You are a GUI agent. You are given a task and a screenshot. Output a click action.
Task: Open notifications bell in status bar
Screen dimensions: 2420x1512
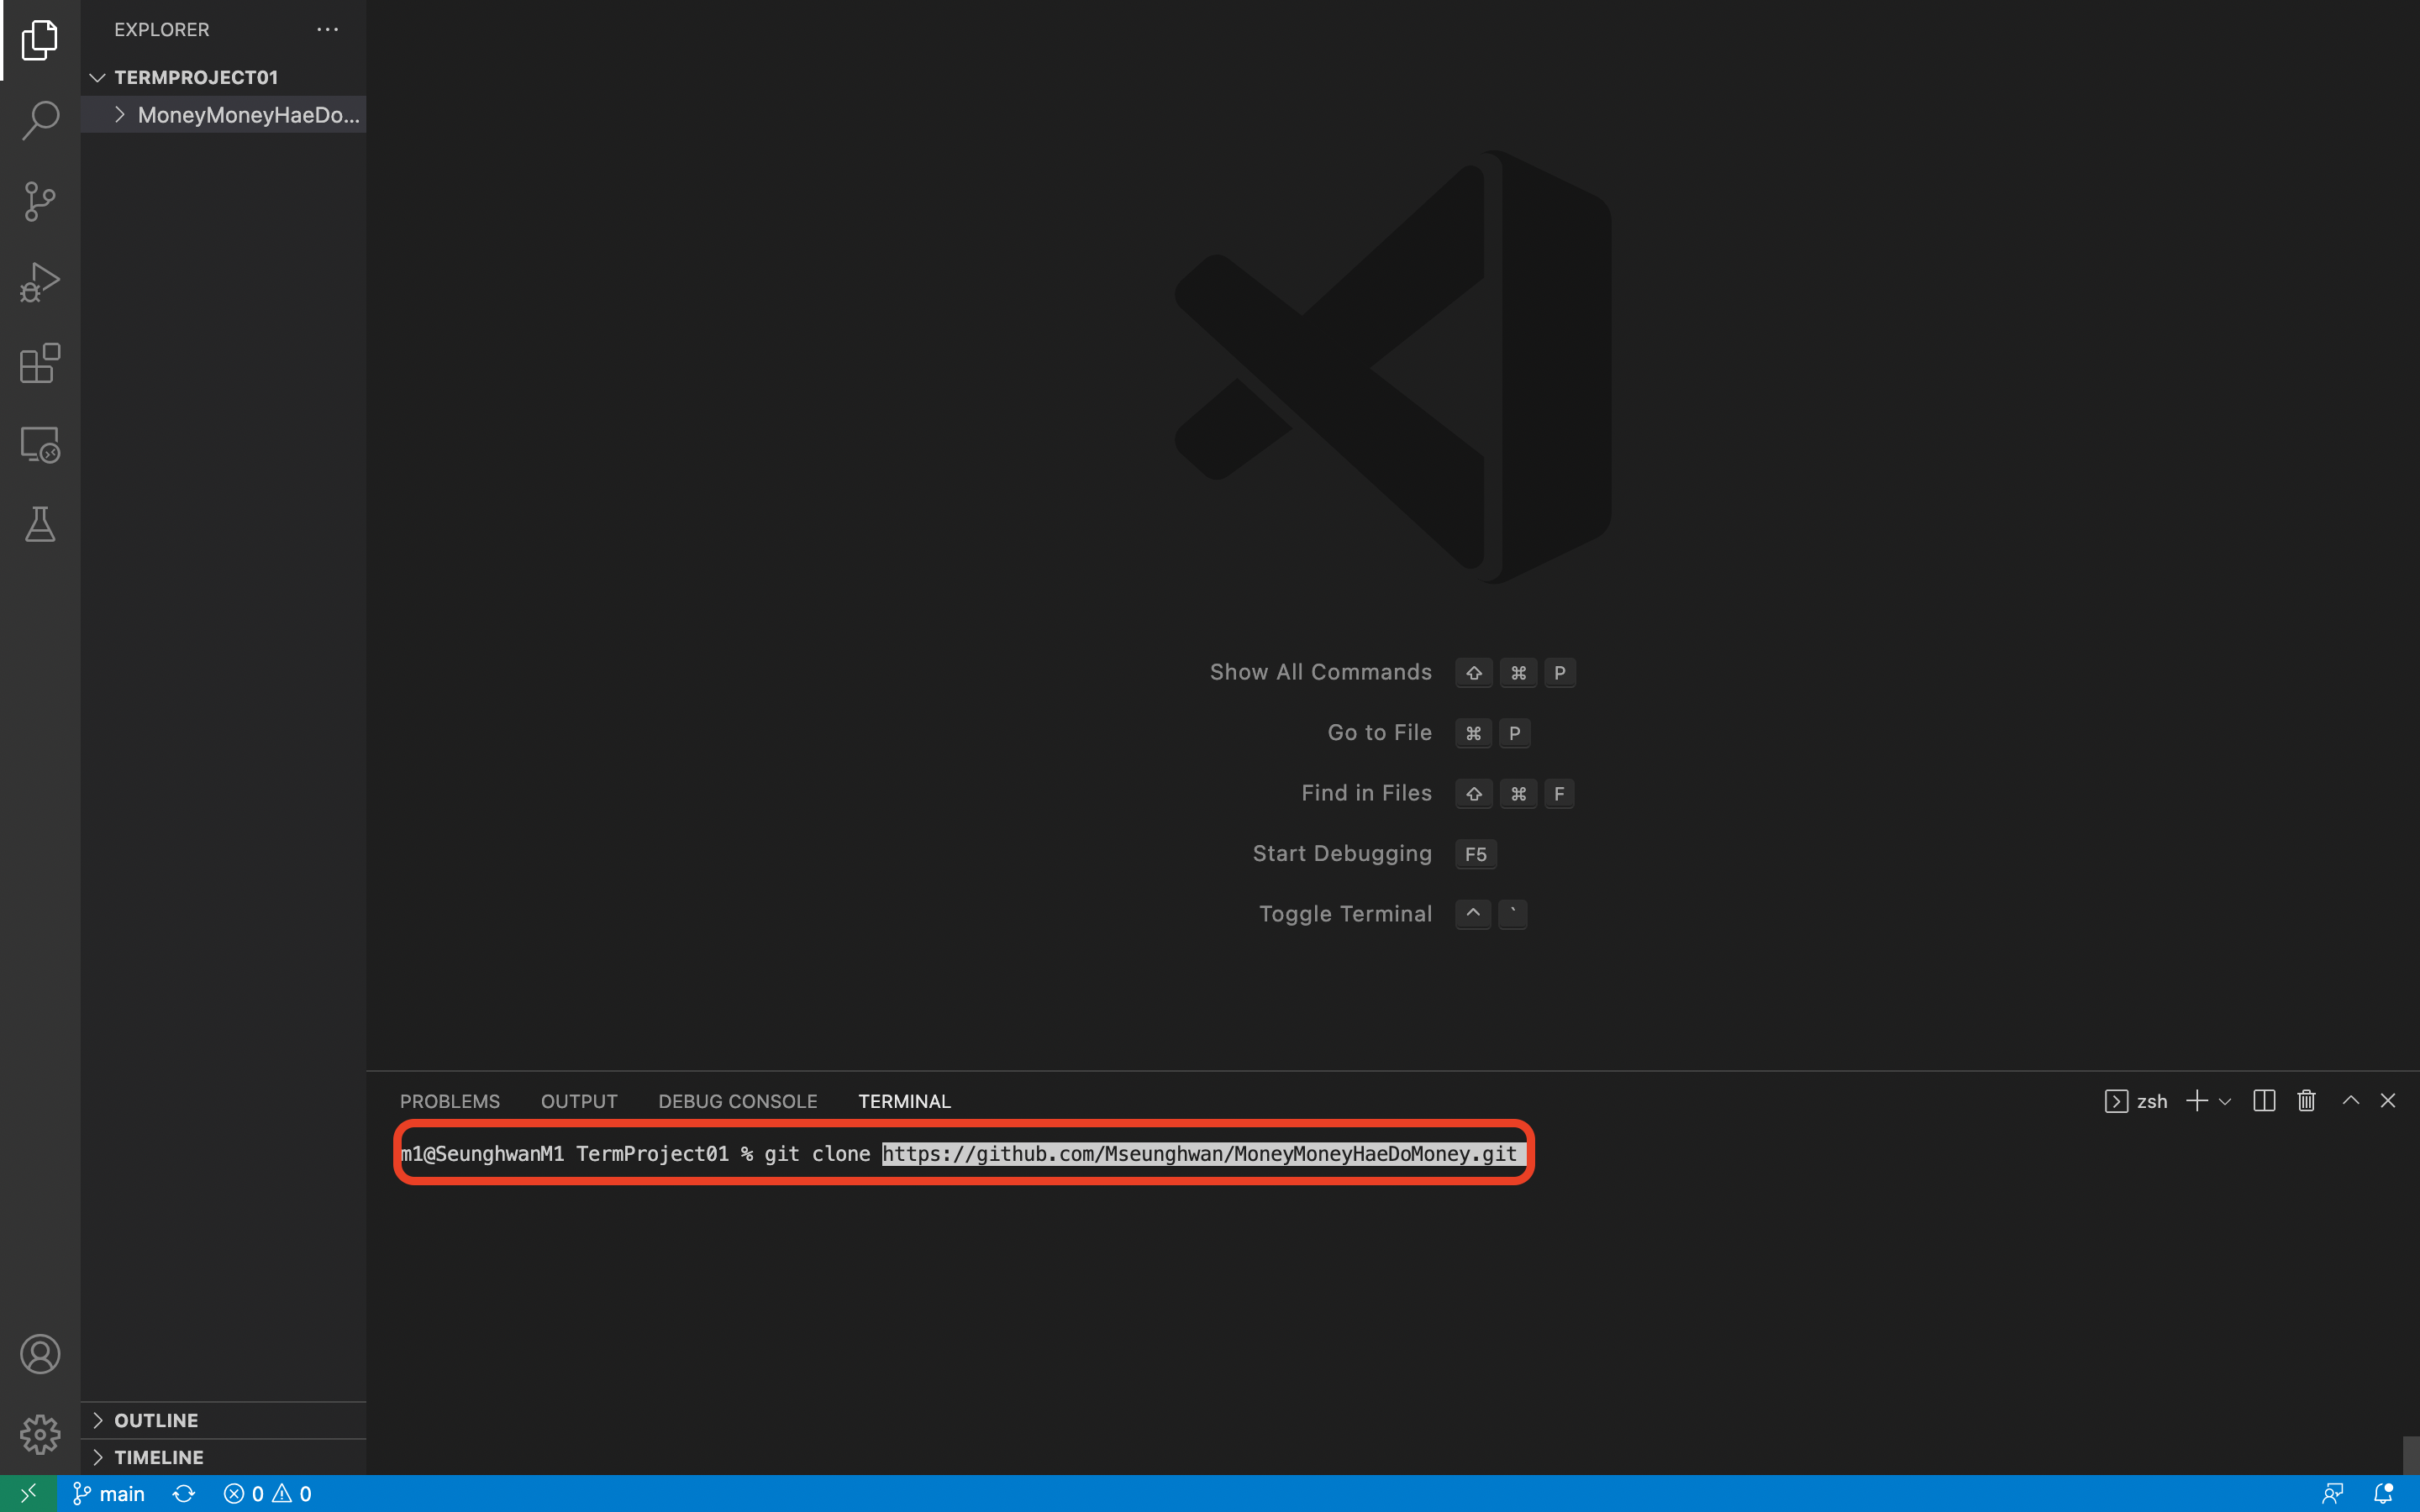pyautogui.click(x=2384, y=1493)
